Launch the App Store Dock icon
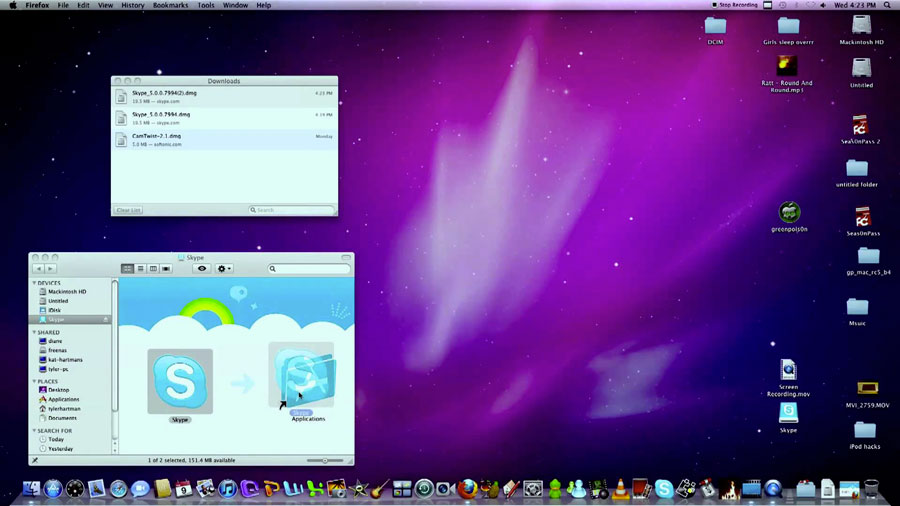 pos(53,489)
